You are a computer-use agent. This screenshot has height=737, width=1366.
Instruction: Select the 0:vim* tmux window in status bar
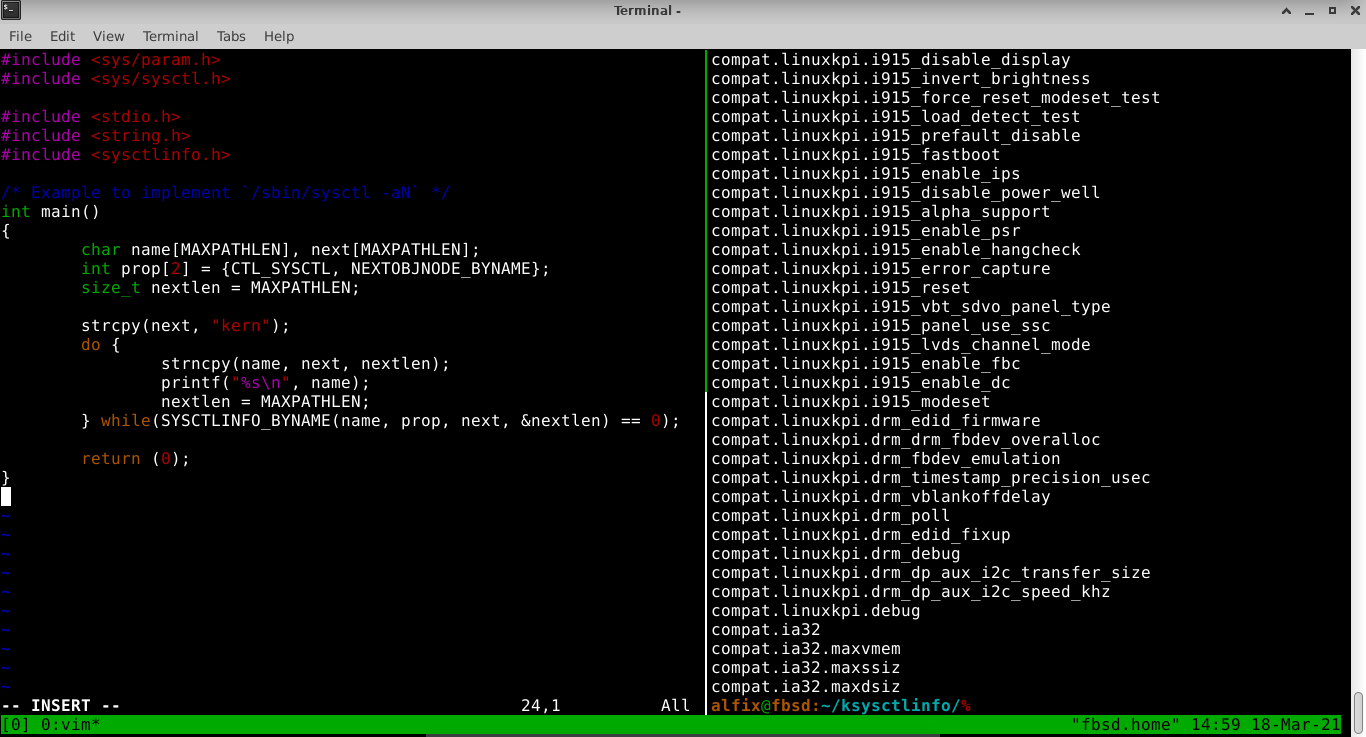tap(69, 724)
